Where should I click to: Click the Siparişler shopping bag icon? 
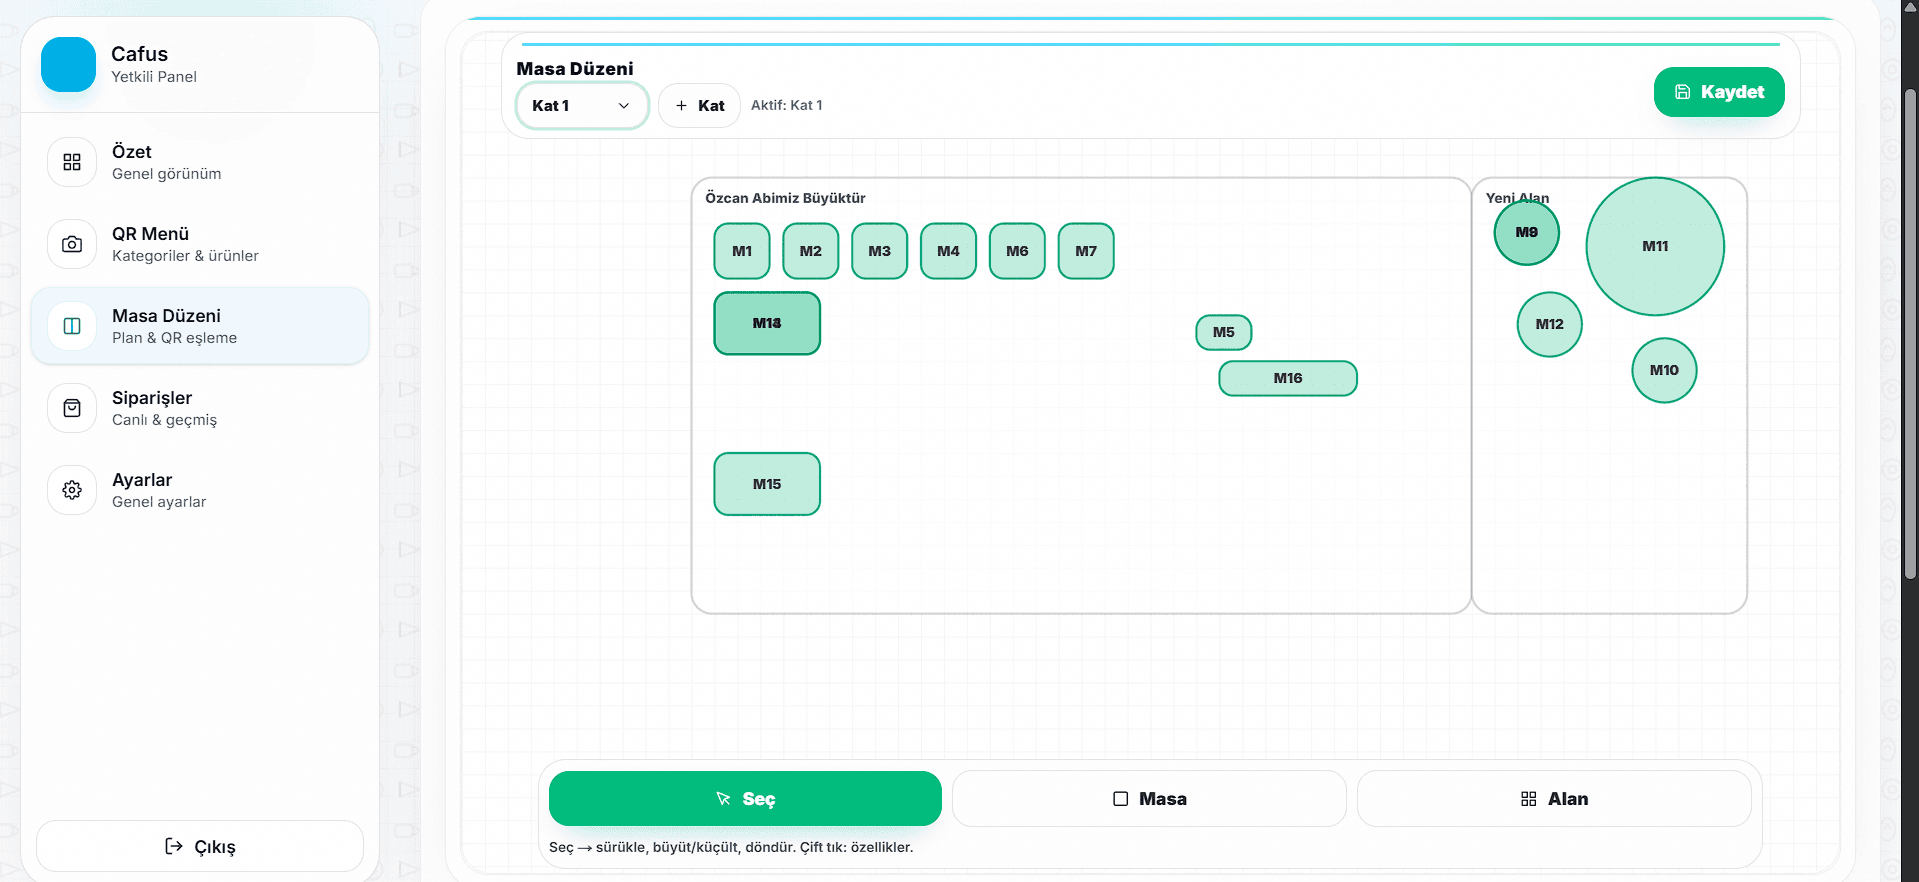[x=72, y=408]
